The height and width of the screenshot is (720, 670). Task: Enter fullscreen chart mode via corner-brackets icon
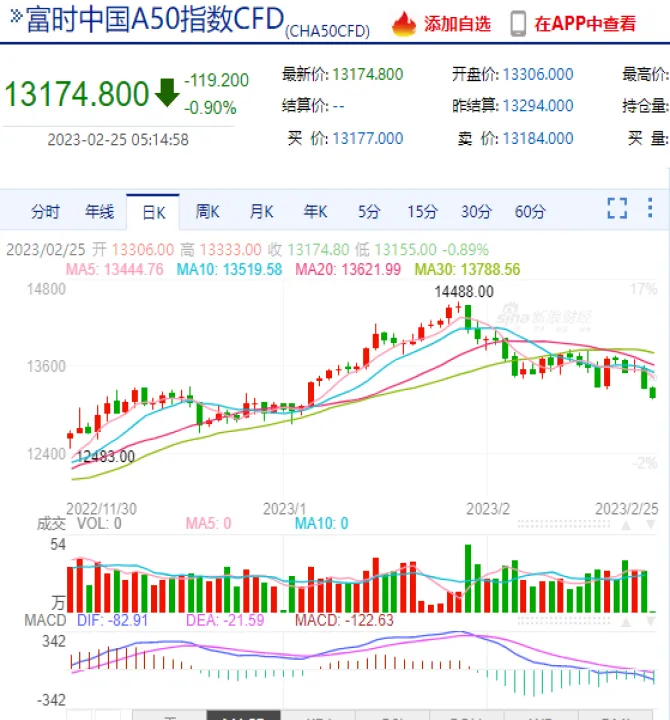pyautogui.click(x=617, y=208)
